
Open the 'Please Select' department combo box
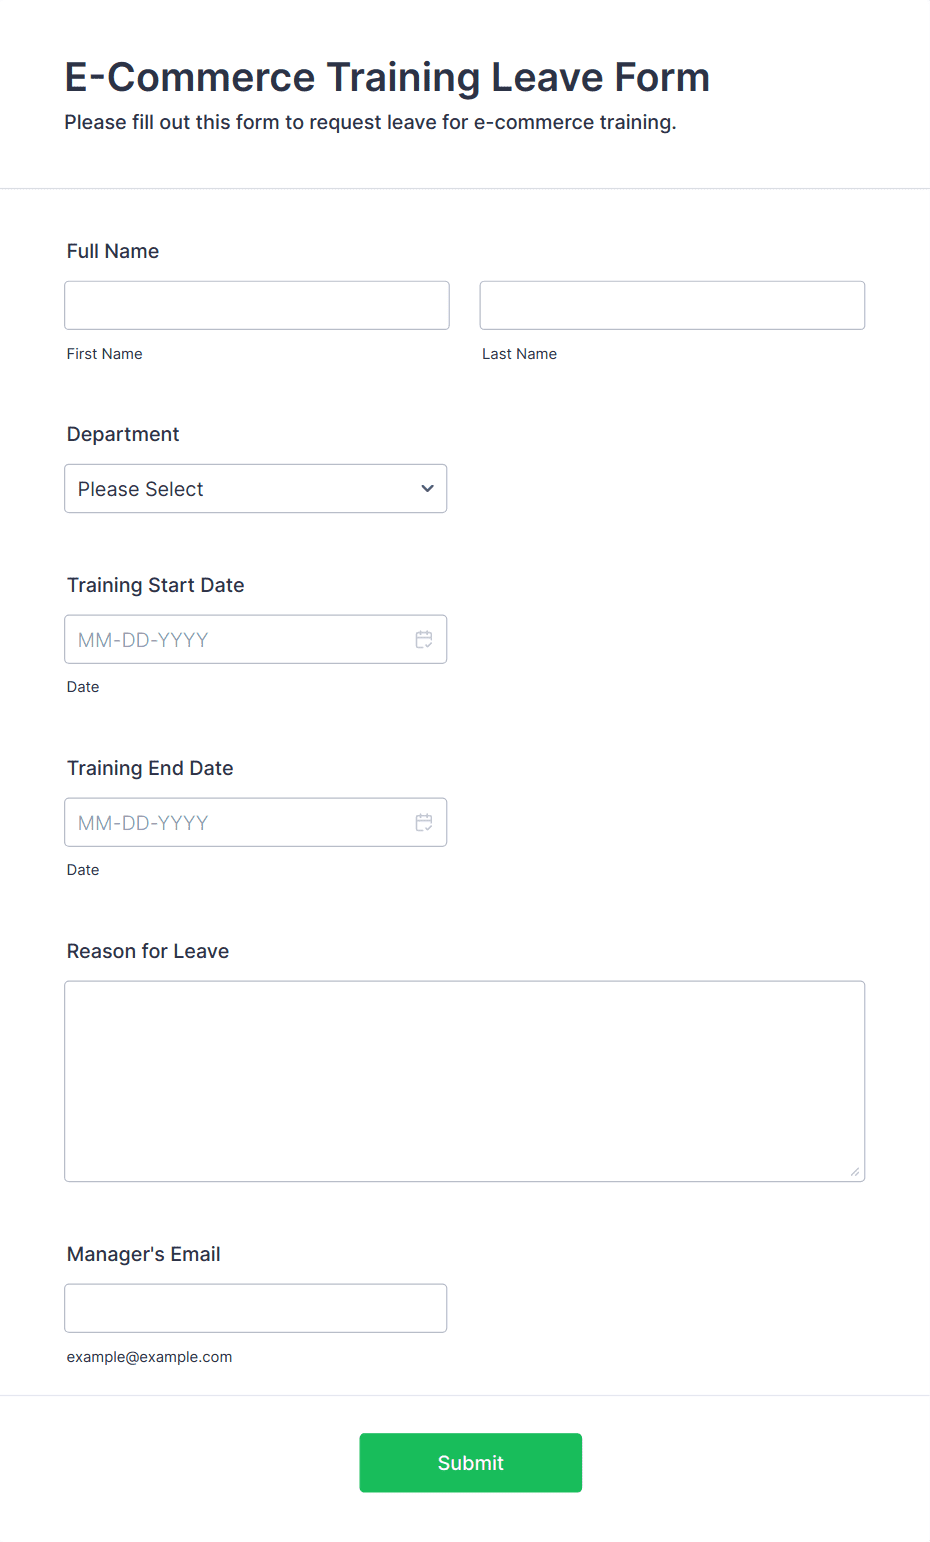[x=256, y=489]
